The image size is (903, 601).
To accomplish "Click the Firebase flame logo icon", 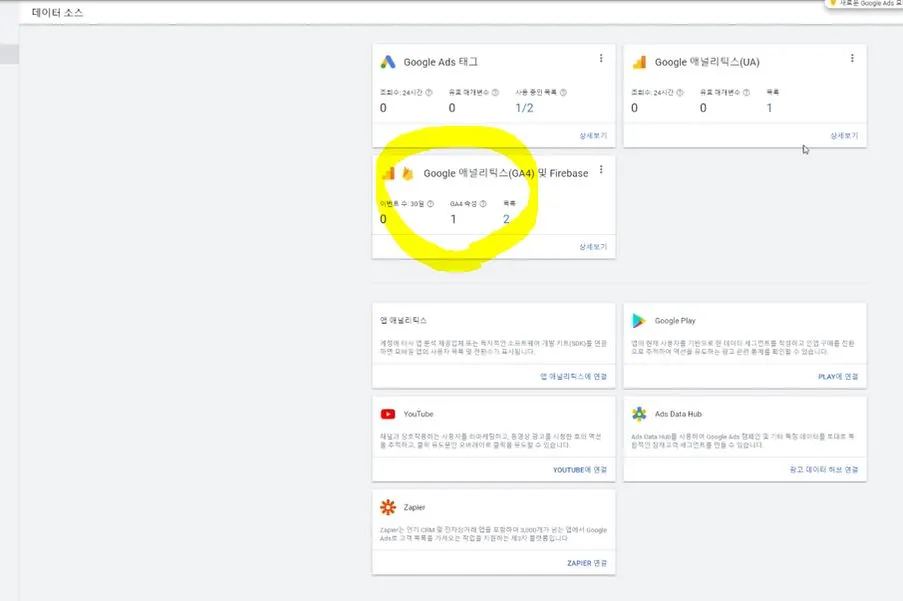I will 408,173.
